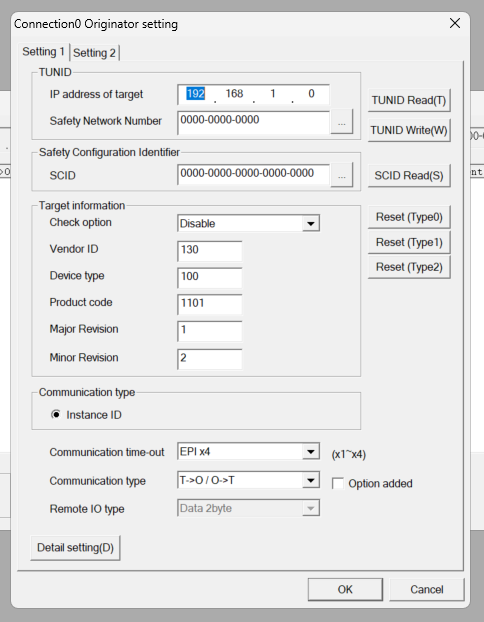Enable the Option added checkbox
The image size is (484, 622).
[x=338, y=484]
